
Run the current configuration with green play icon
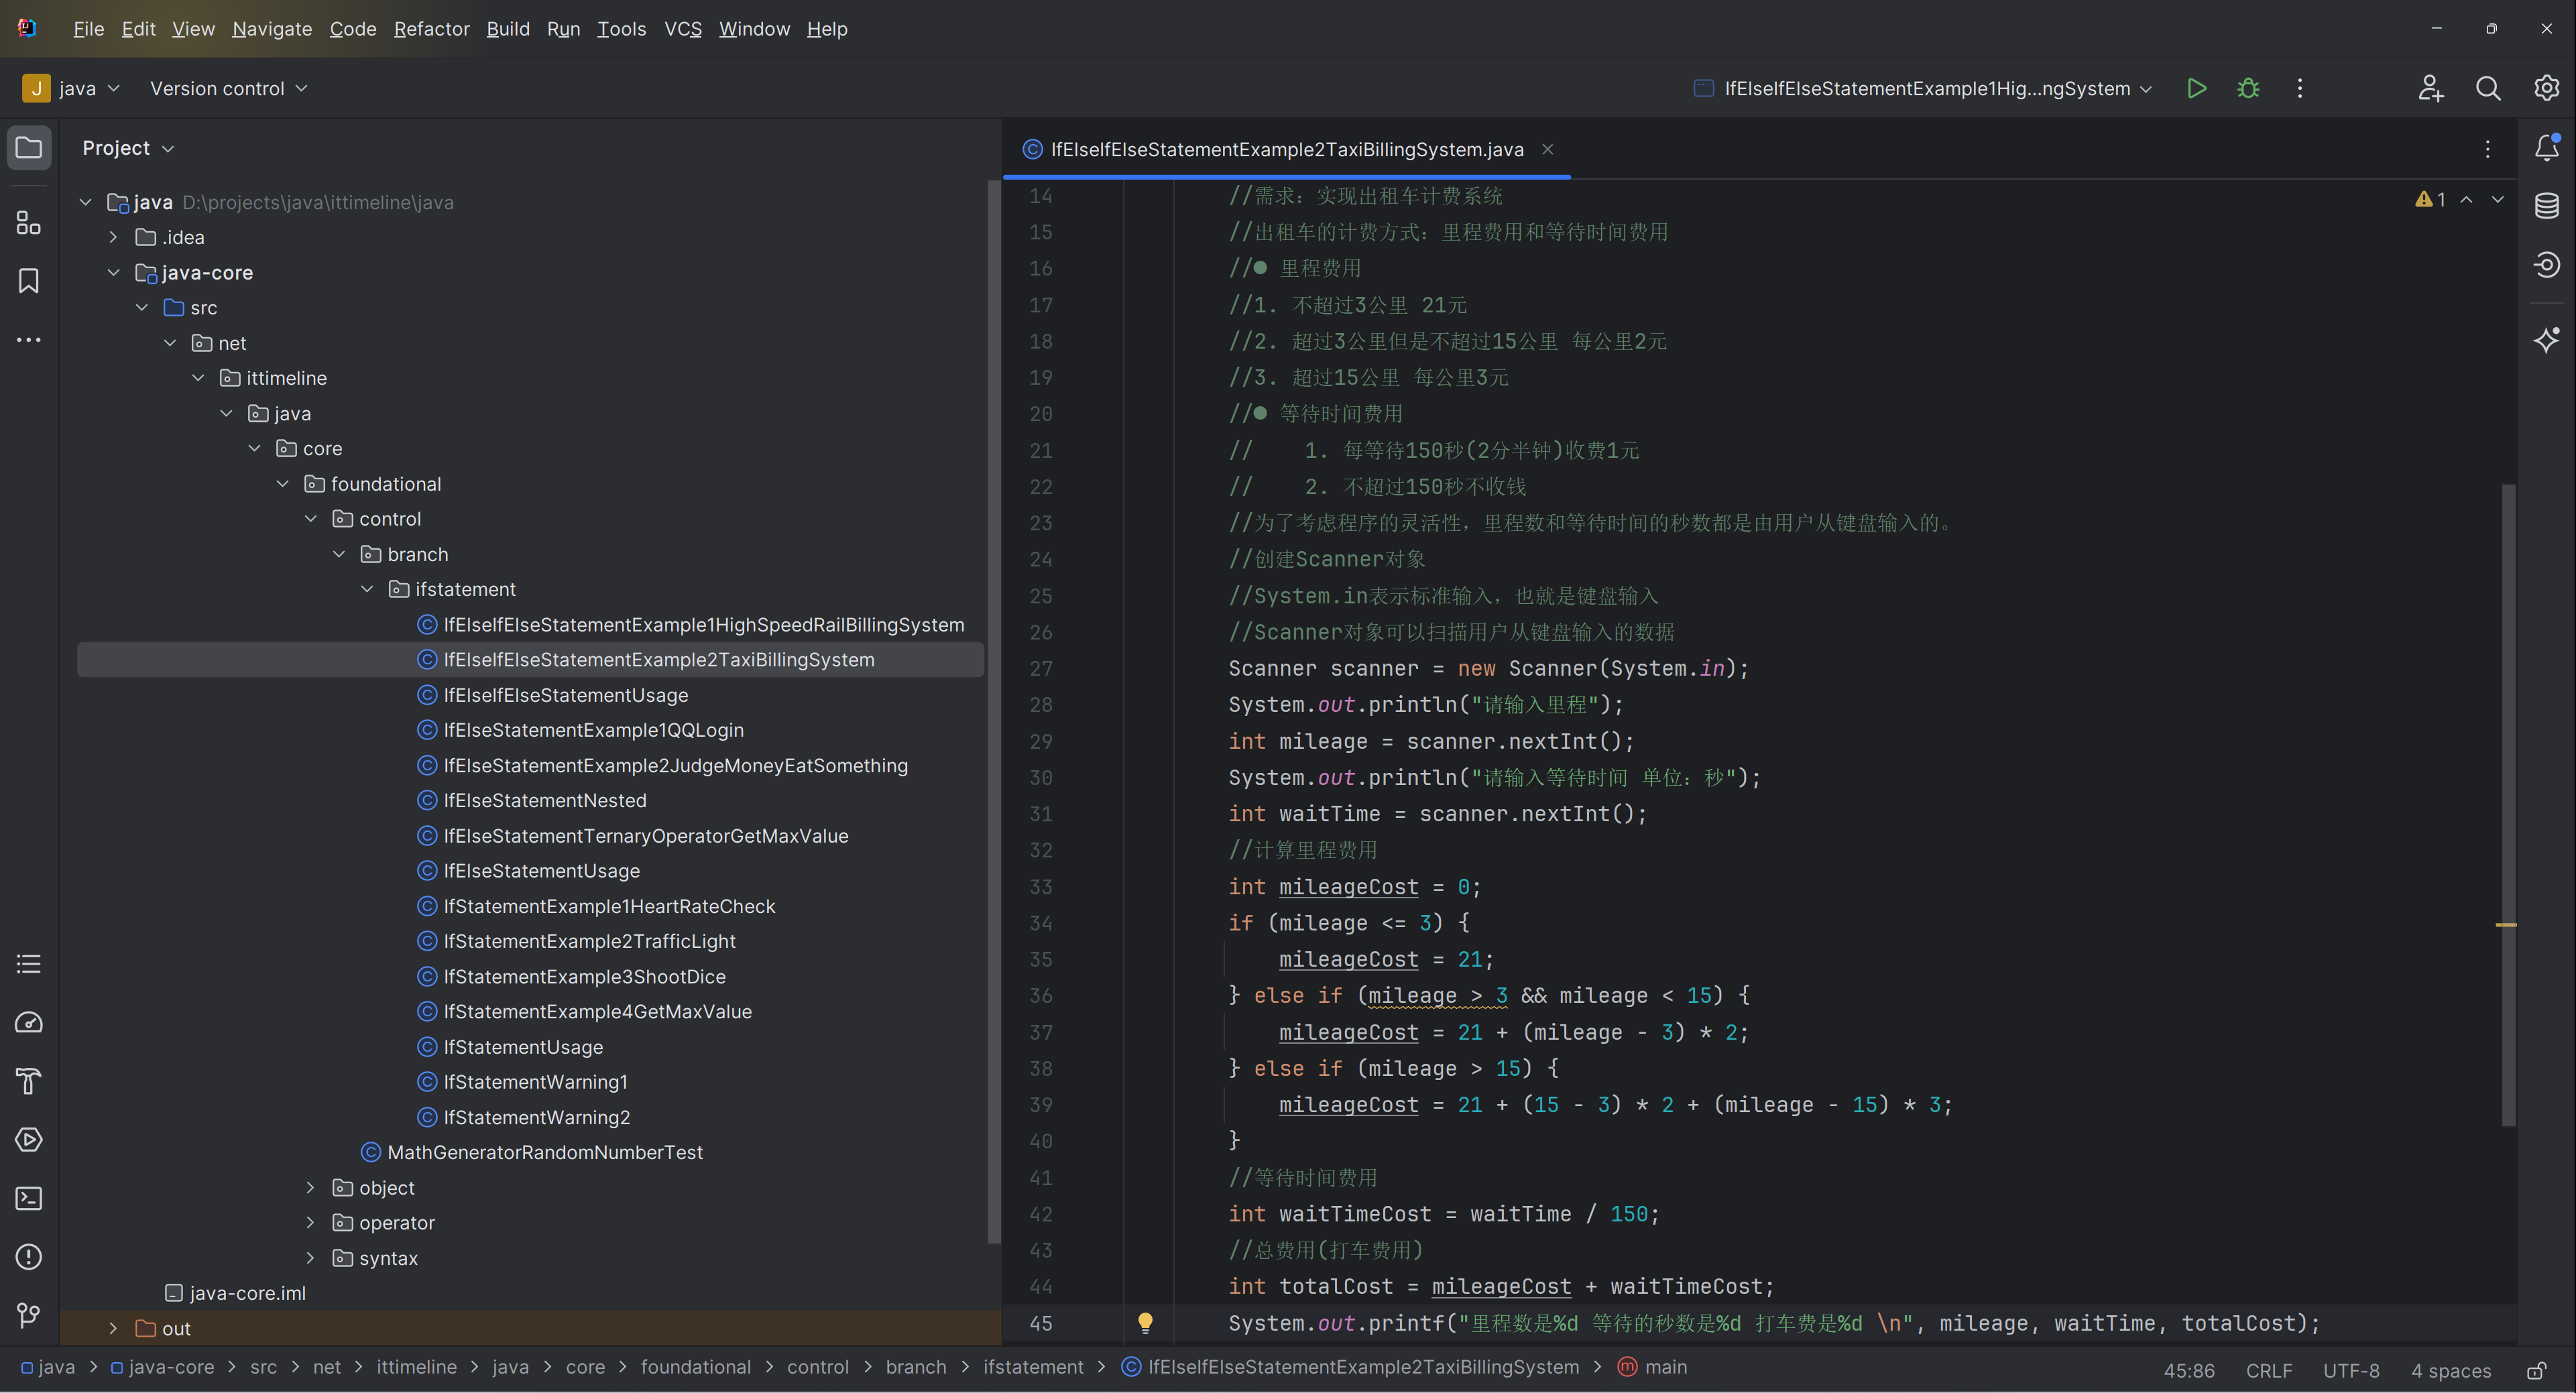point(2196,88)
